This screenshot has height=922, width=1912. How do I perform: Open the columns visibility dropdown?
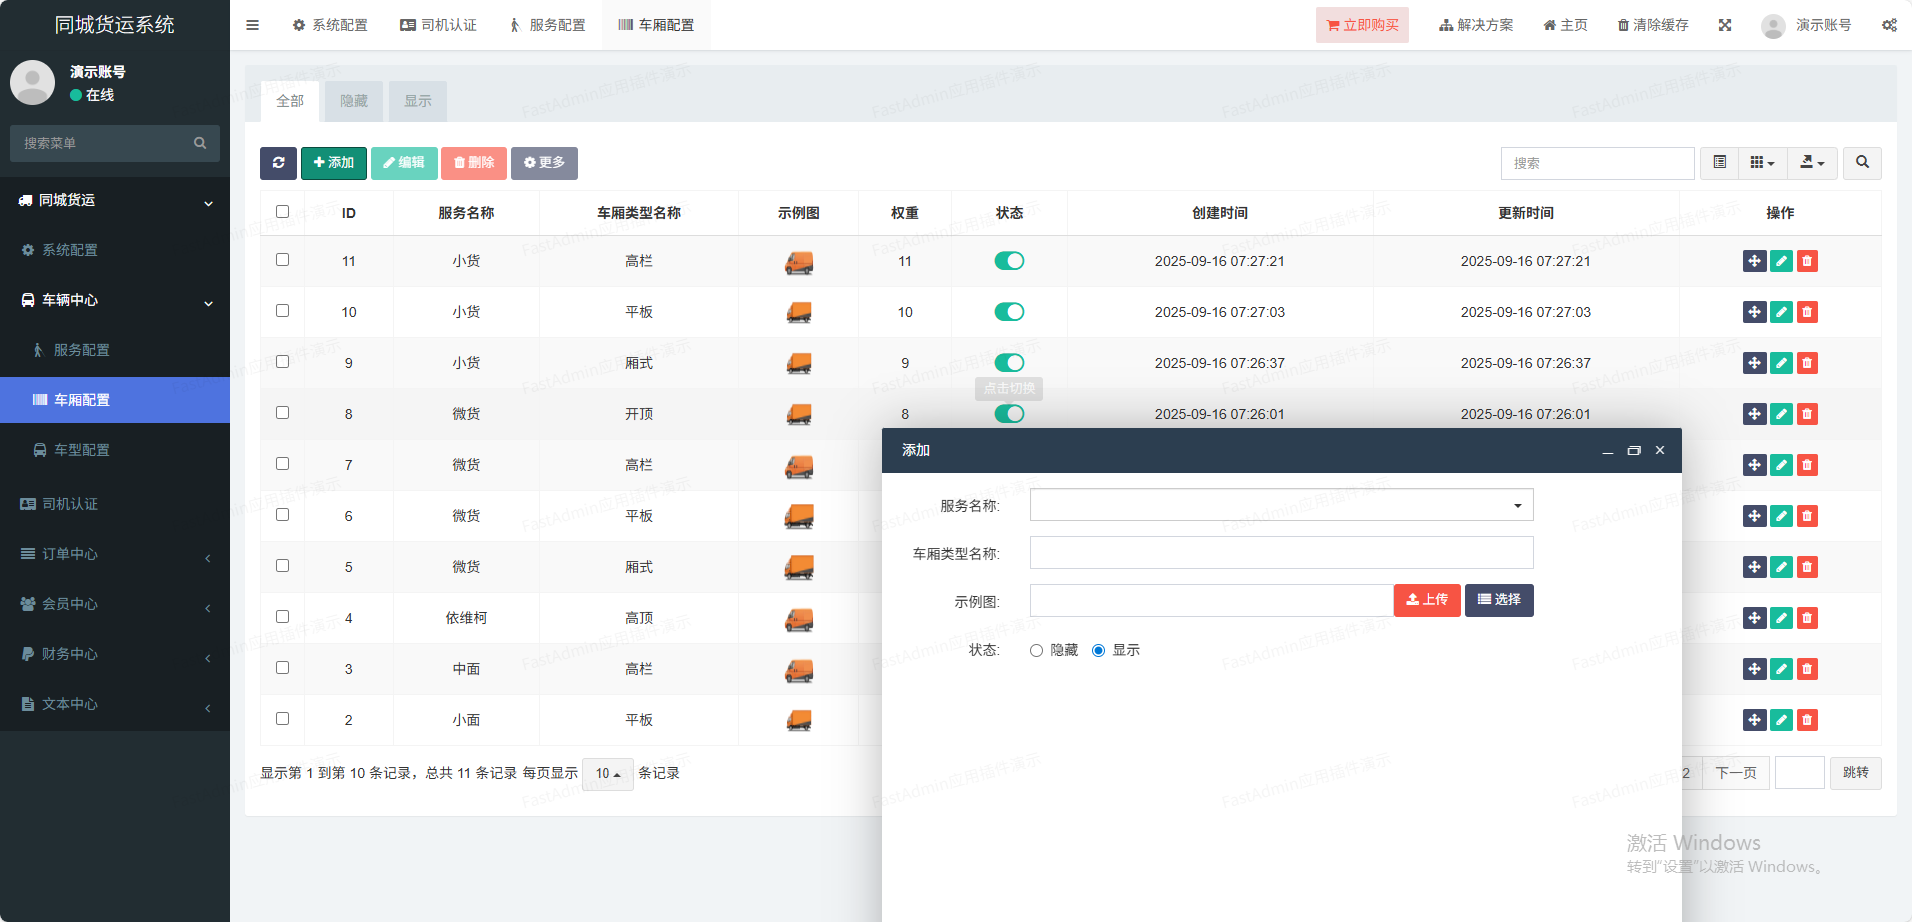[x=1762, y=163]
